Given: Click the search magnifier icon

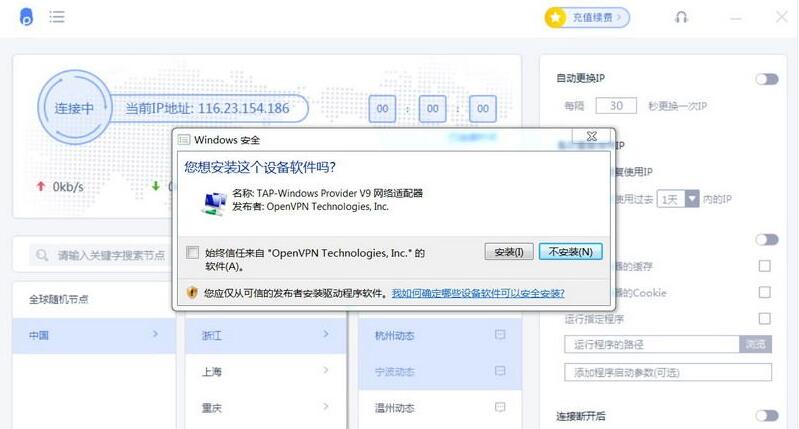Looking at the screenshot, I should click(x=42, y=254).
